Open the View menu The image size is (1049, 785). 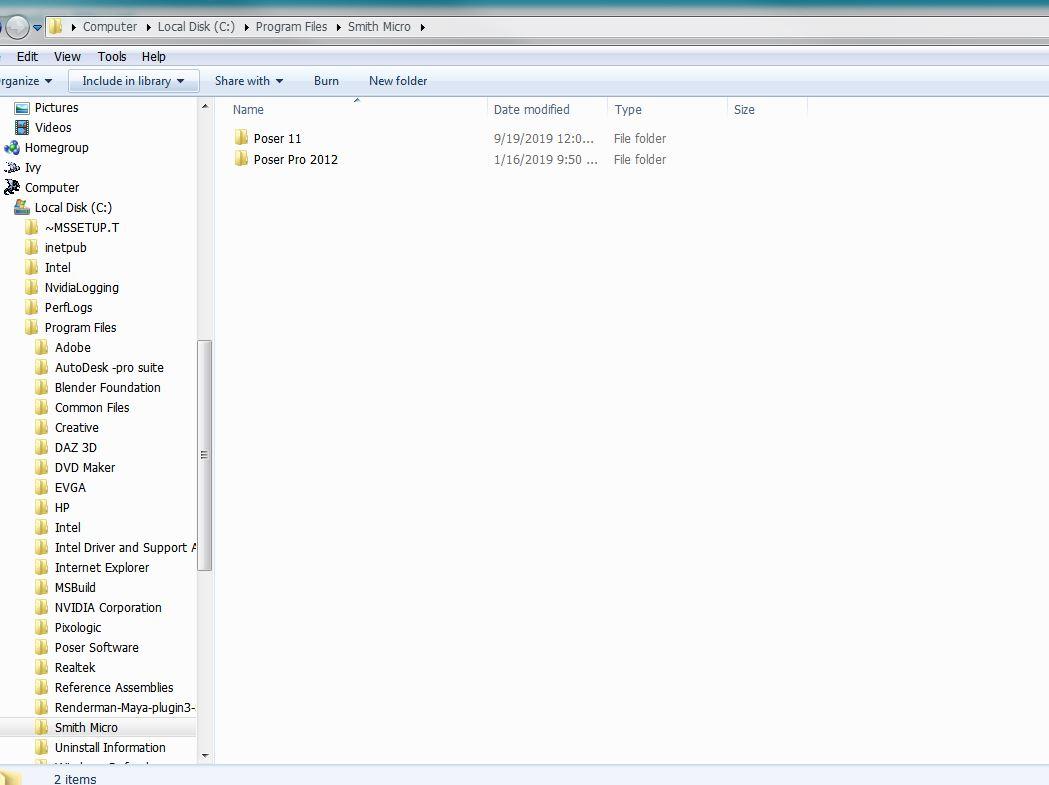point(67,56)
